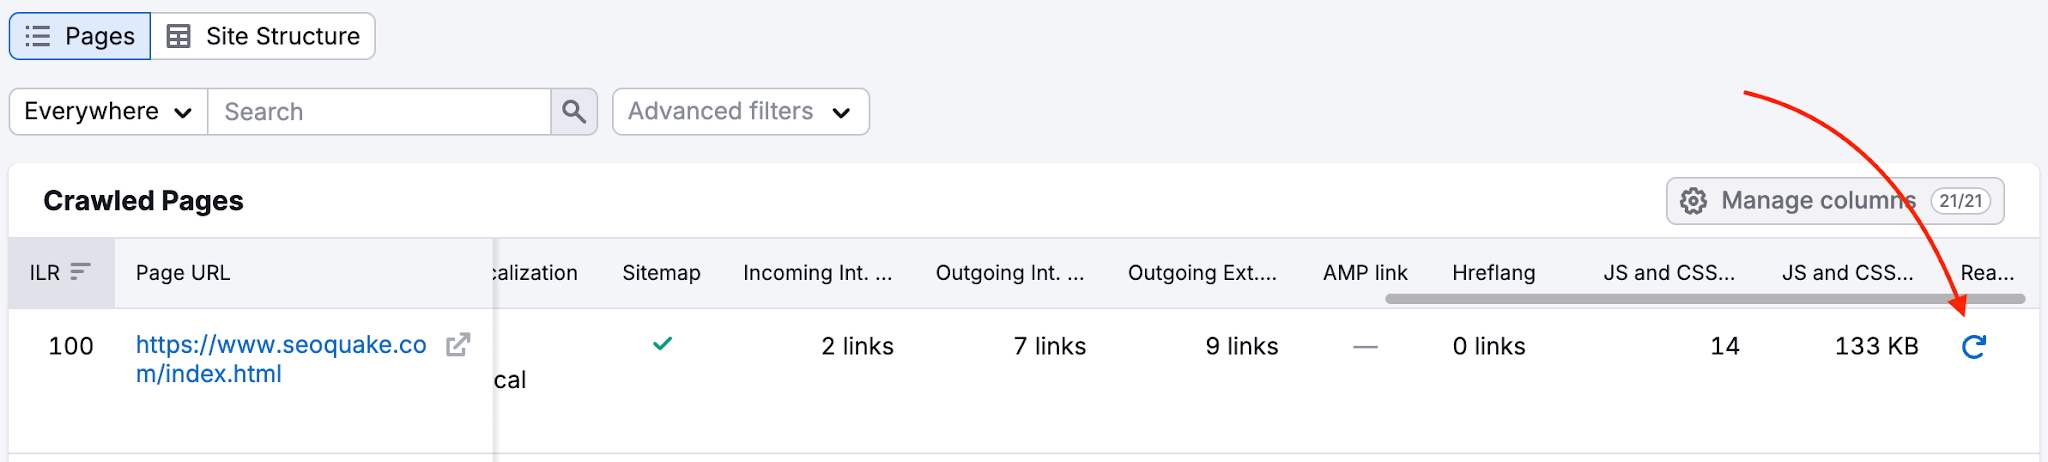Switch to the Site Structure tab
Viewport: 2048px width, 462px height.
[x=263, y=36]
